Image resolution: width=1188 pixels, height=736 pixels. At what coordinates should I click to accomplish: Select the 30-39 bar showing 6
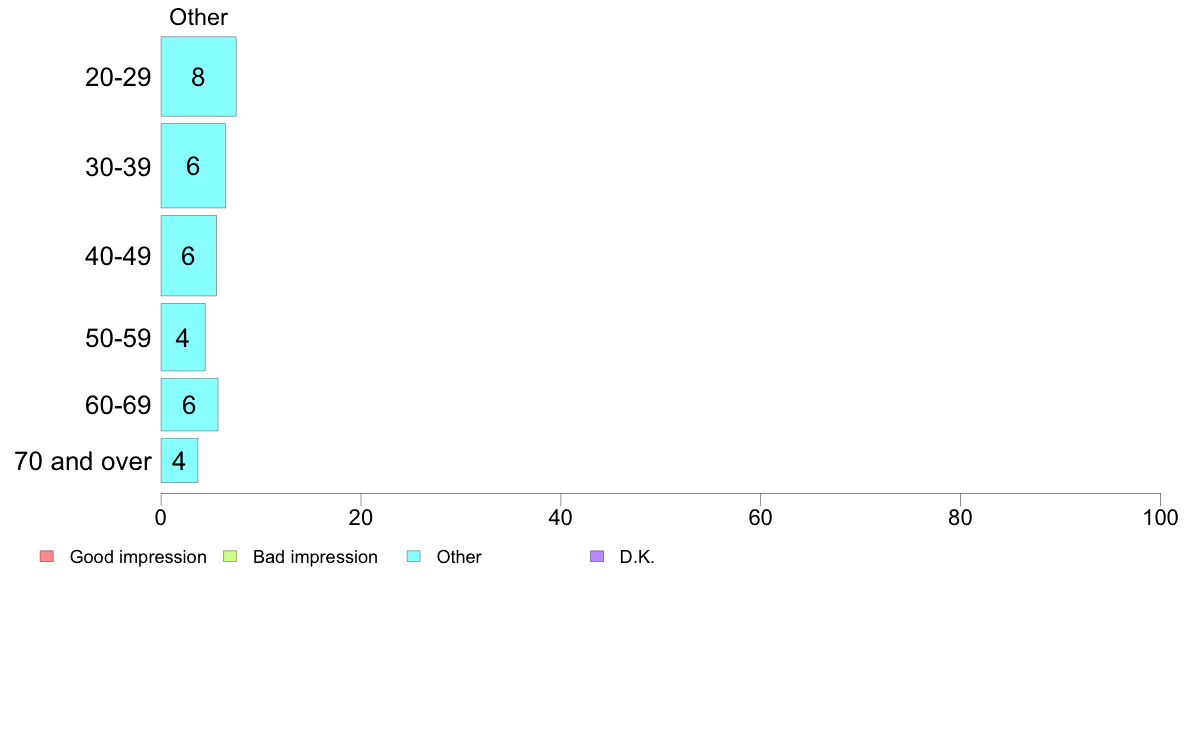(193, 165)
